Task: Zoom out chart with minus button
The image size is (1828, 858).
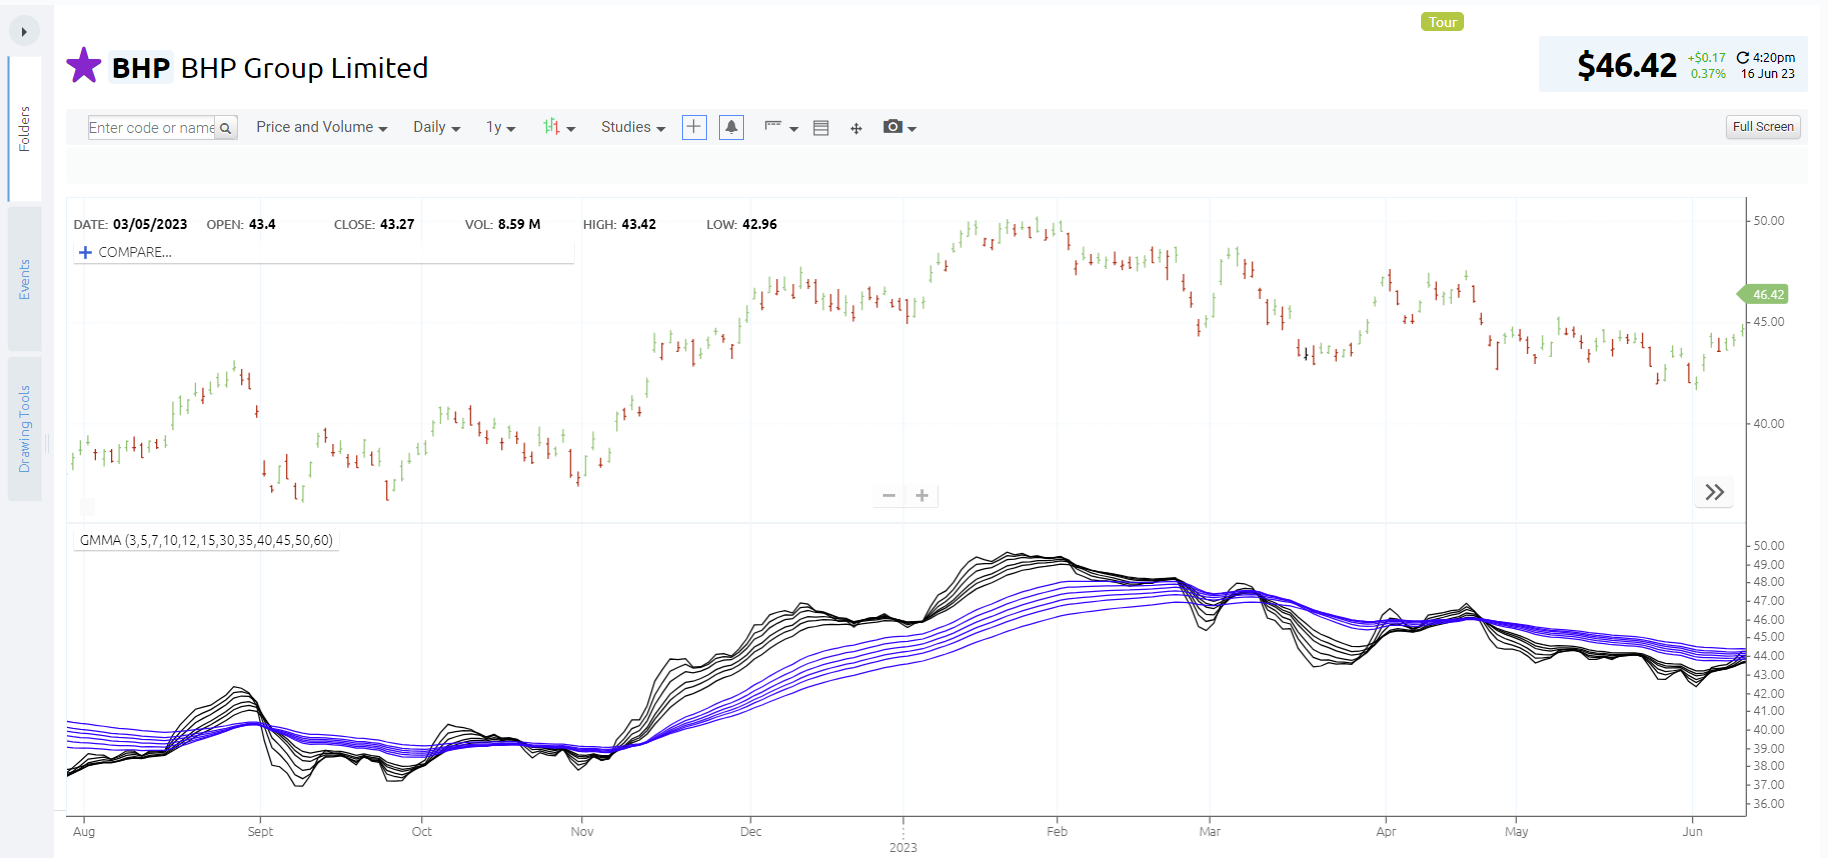Action: 889,495
